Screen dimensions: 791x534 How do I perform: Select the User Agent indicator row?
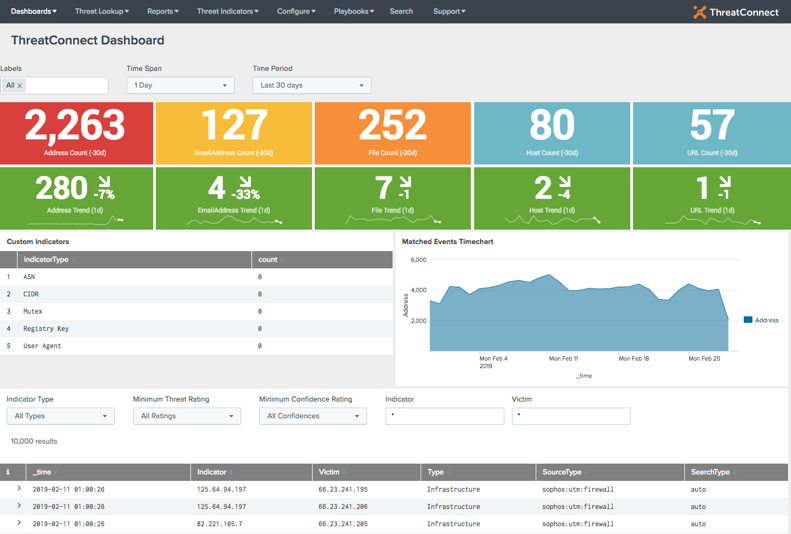click(x=196, y=346)
